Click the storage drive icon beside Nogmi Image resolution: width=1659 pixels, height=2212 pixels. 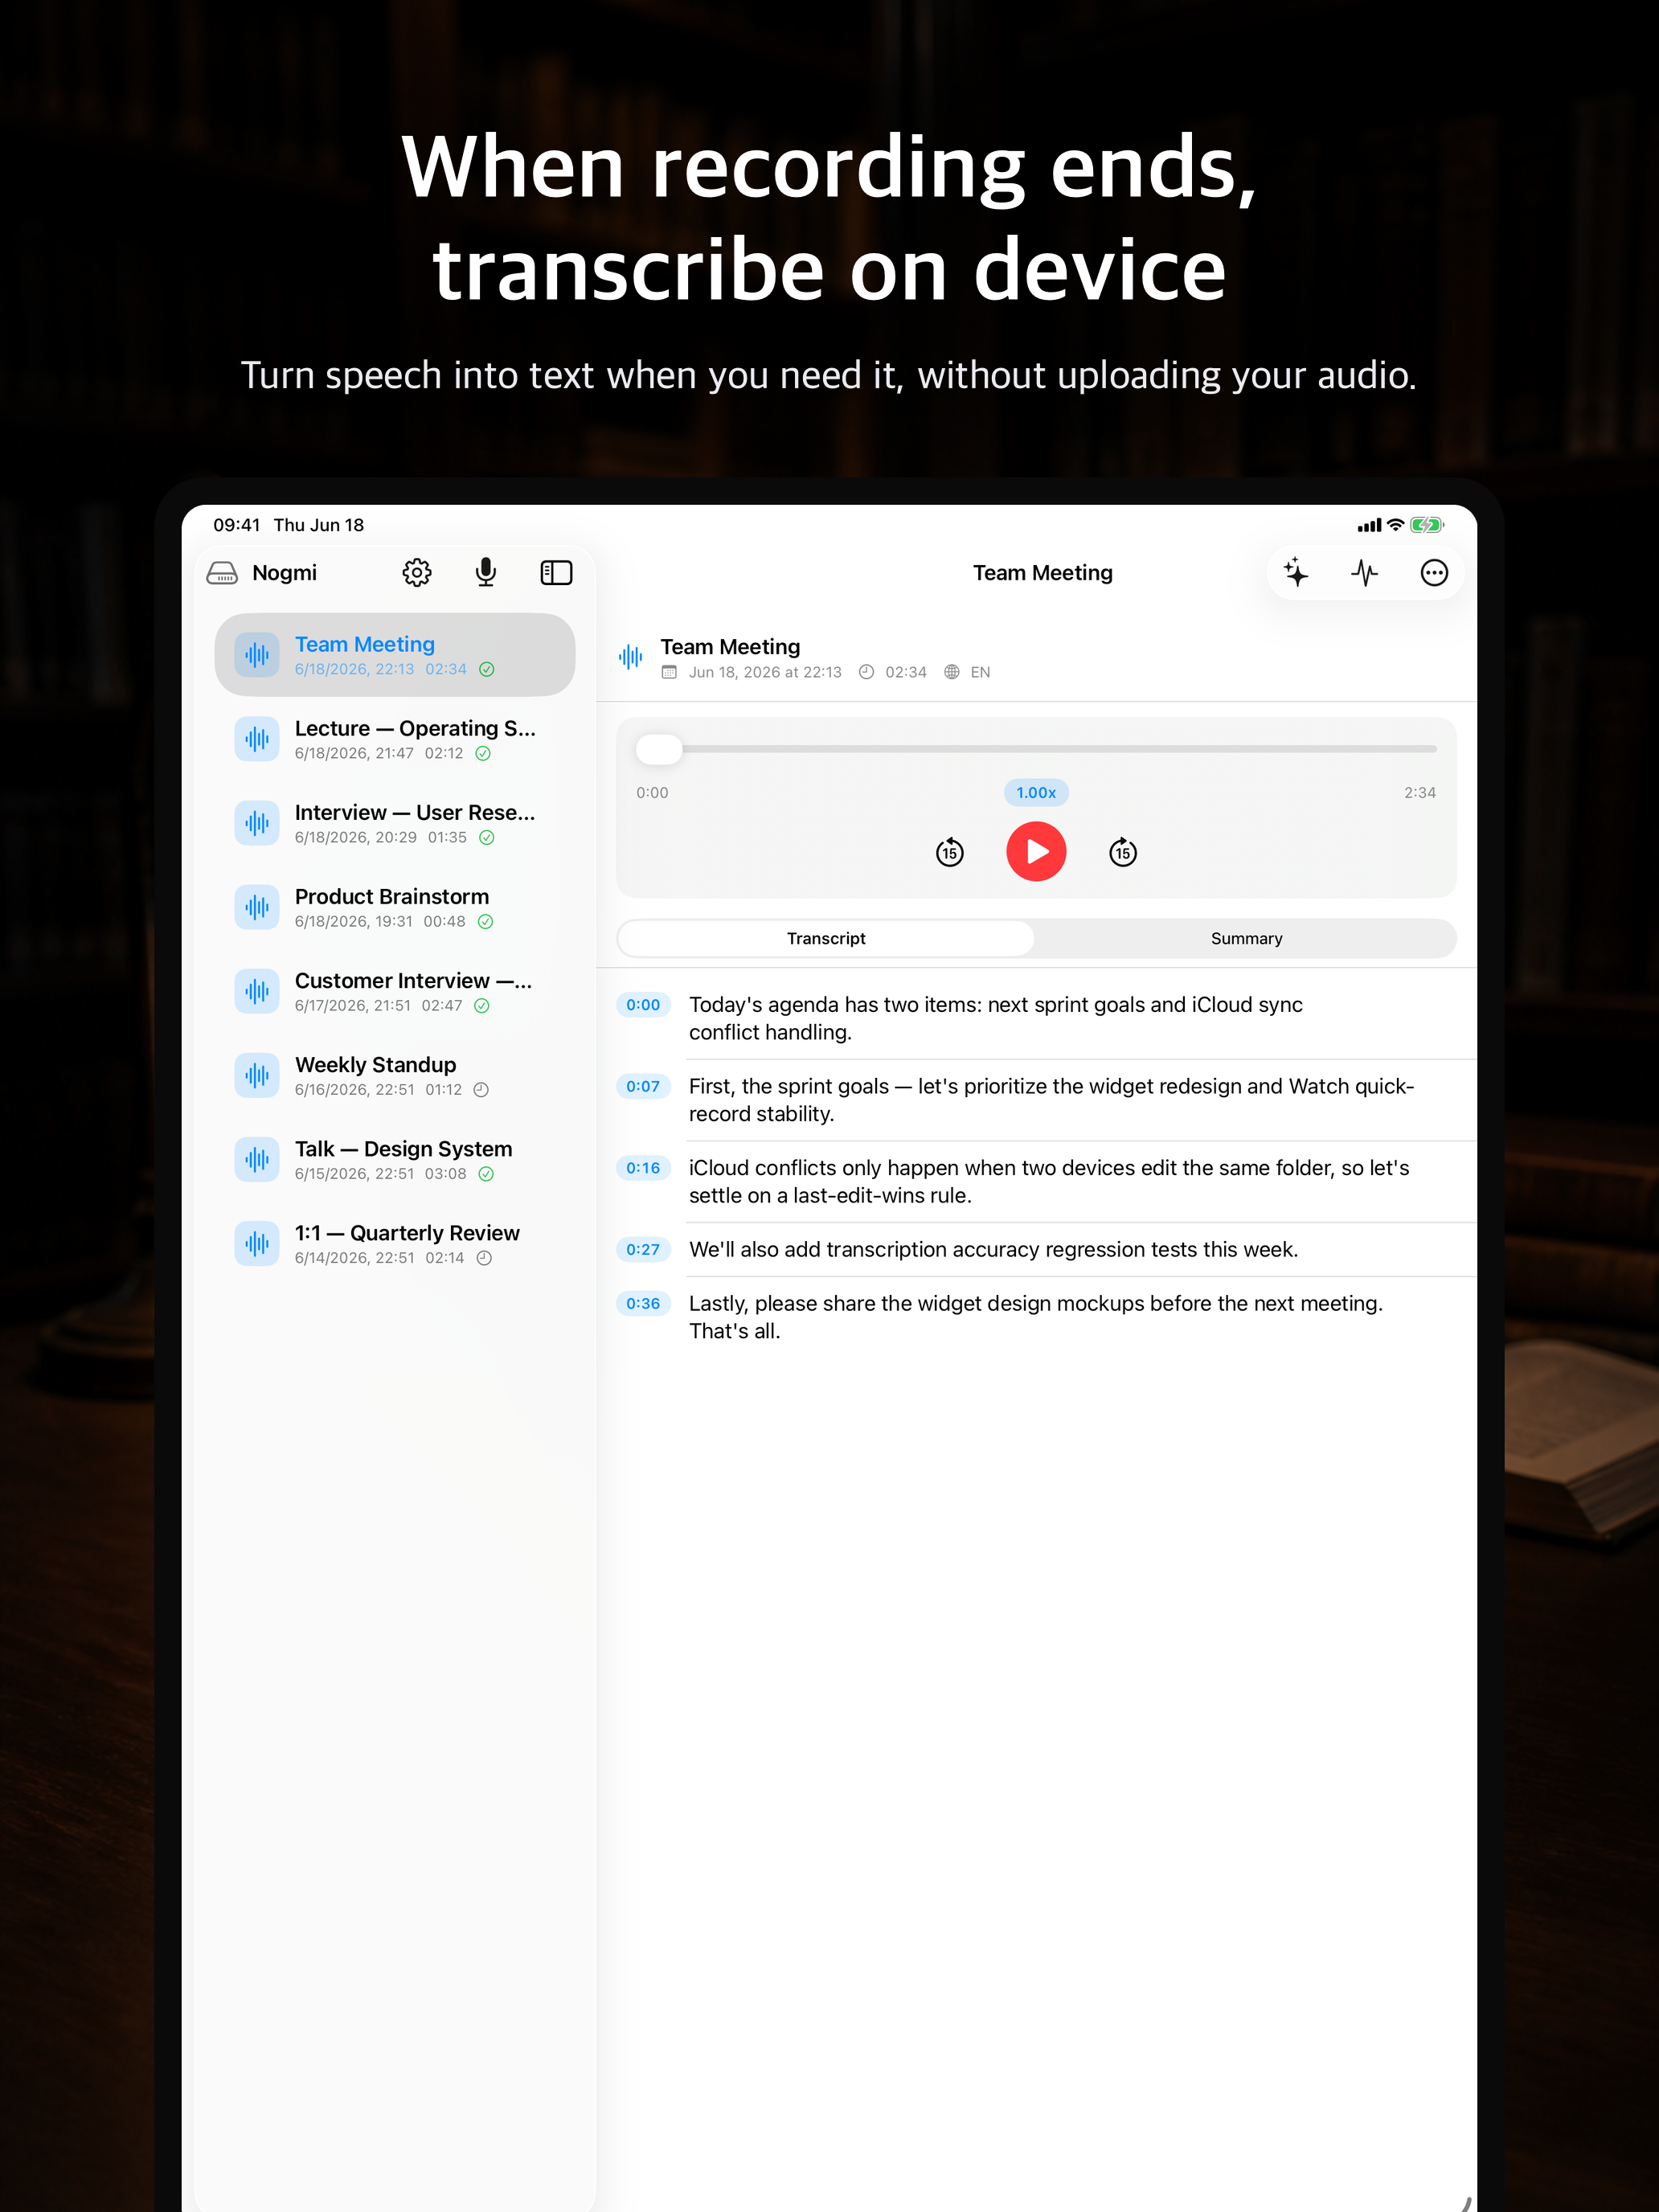(x=222, y=572)
